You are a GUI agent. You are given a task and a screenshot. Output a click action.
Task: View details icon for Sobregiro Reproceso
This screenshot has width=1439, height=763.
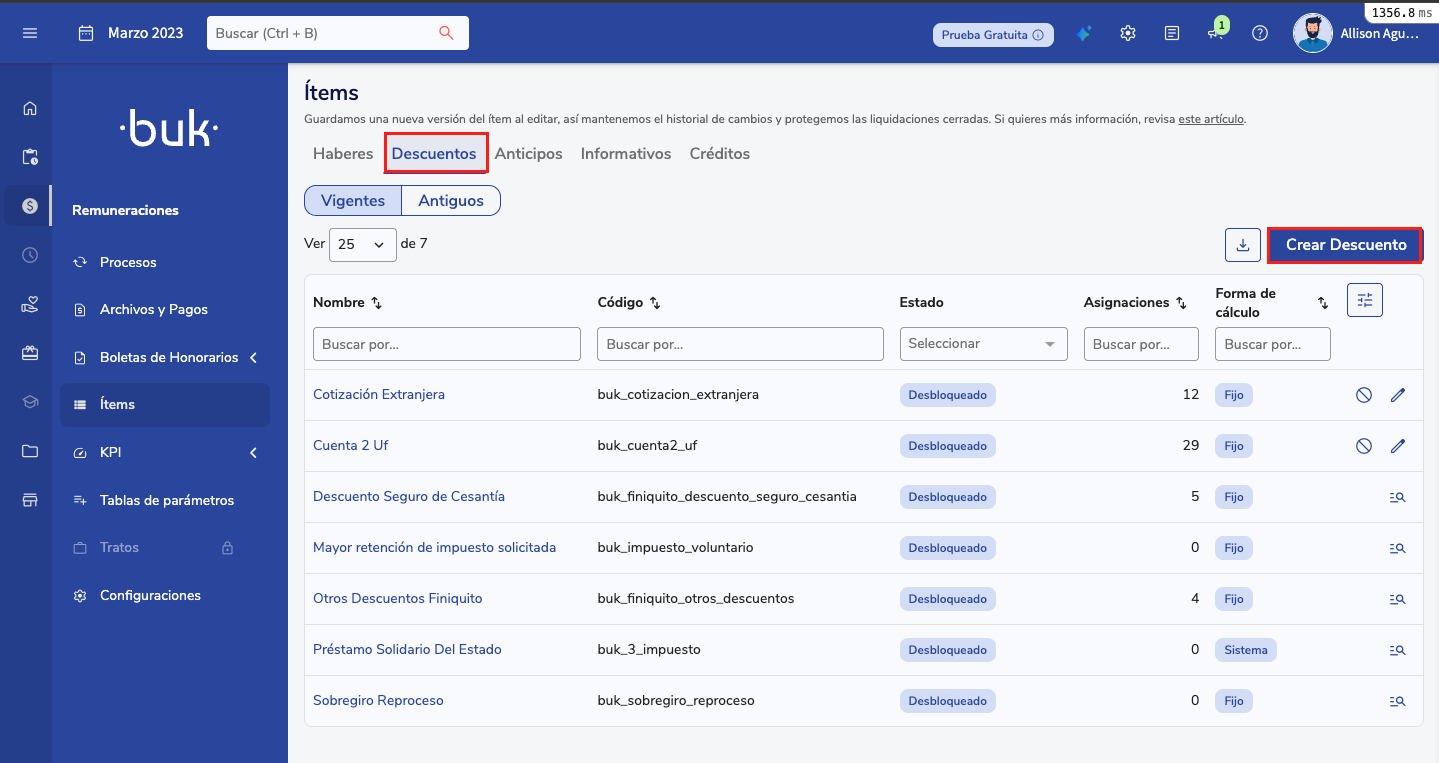point(1398,701)
